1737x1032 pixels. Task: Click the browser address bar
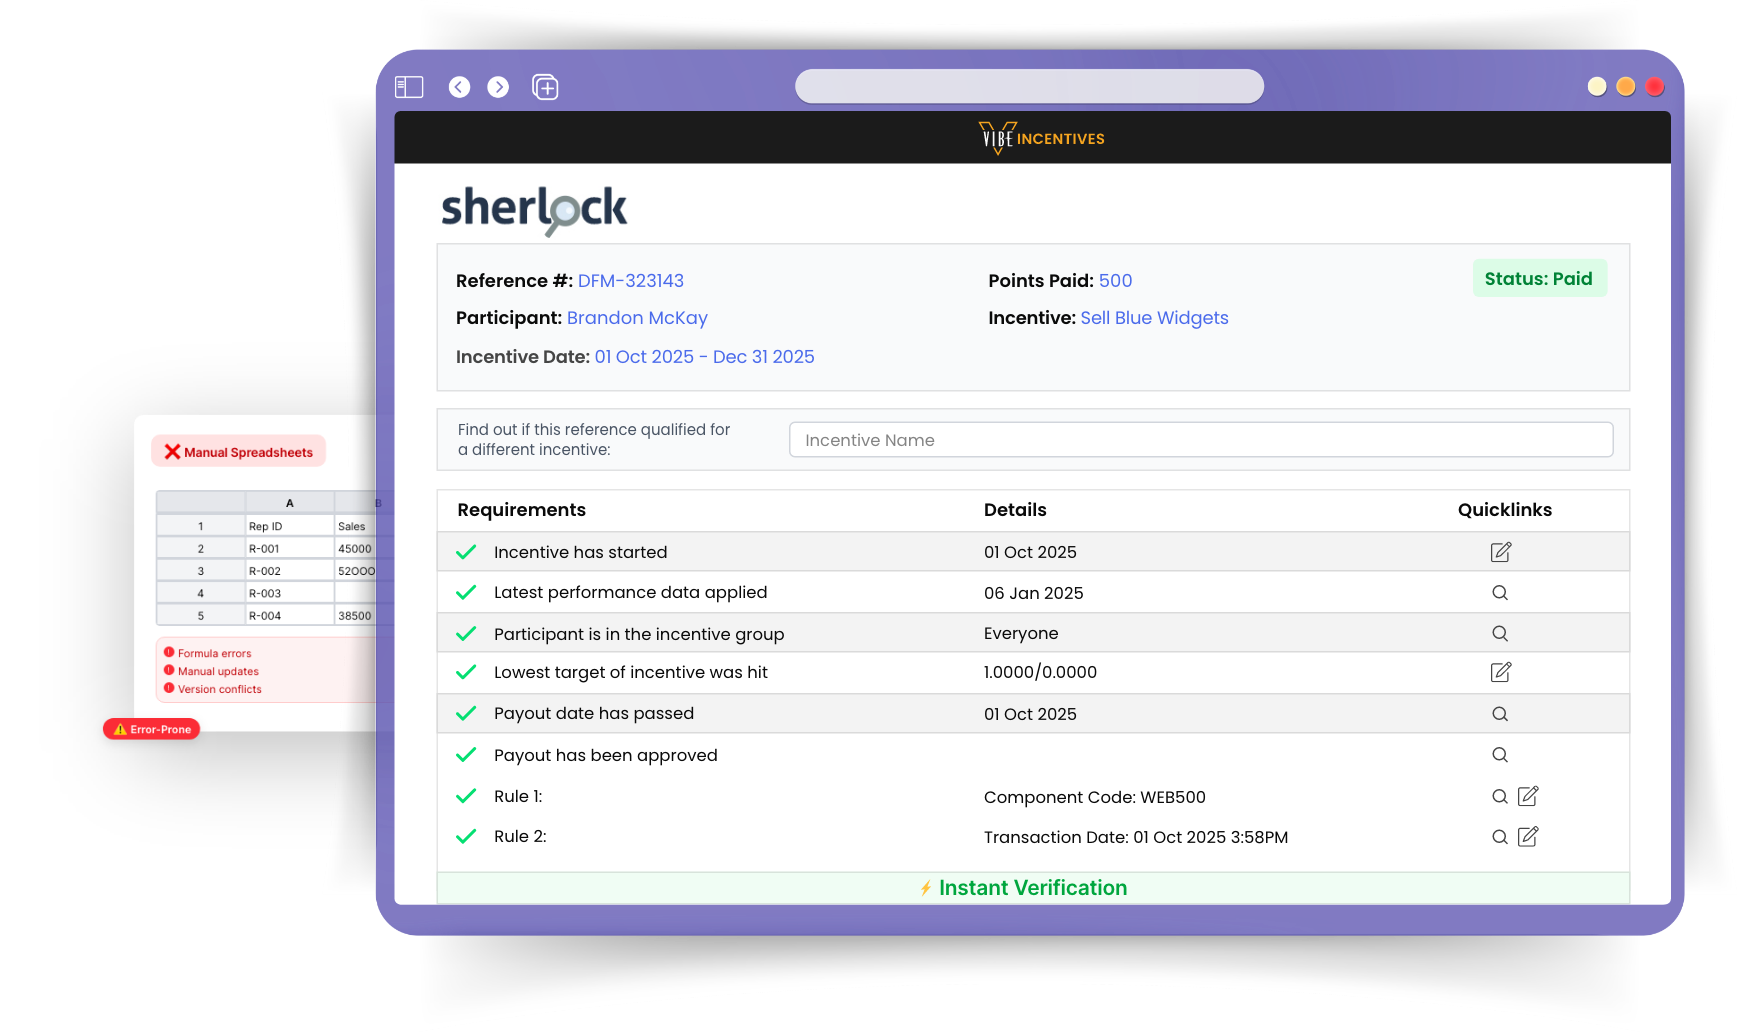point(1029,86)
